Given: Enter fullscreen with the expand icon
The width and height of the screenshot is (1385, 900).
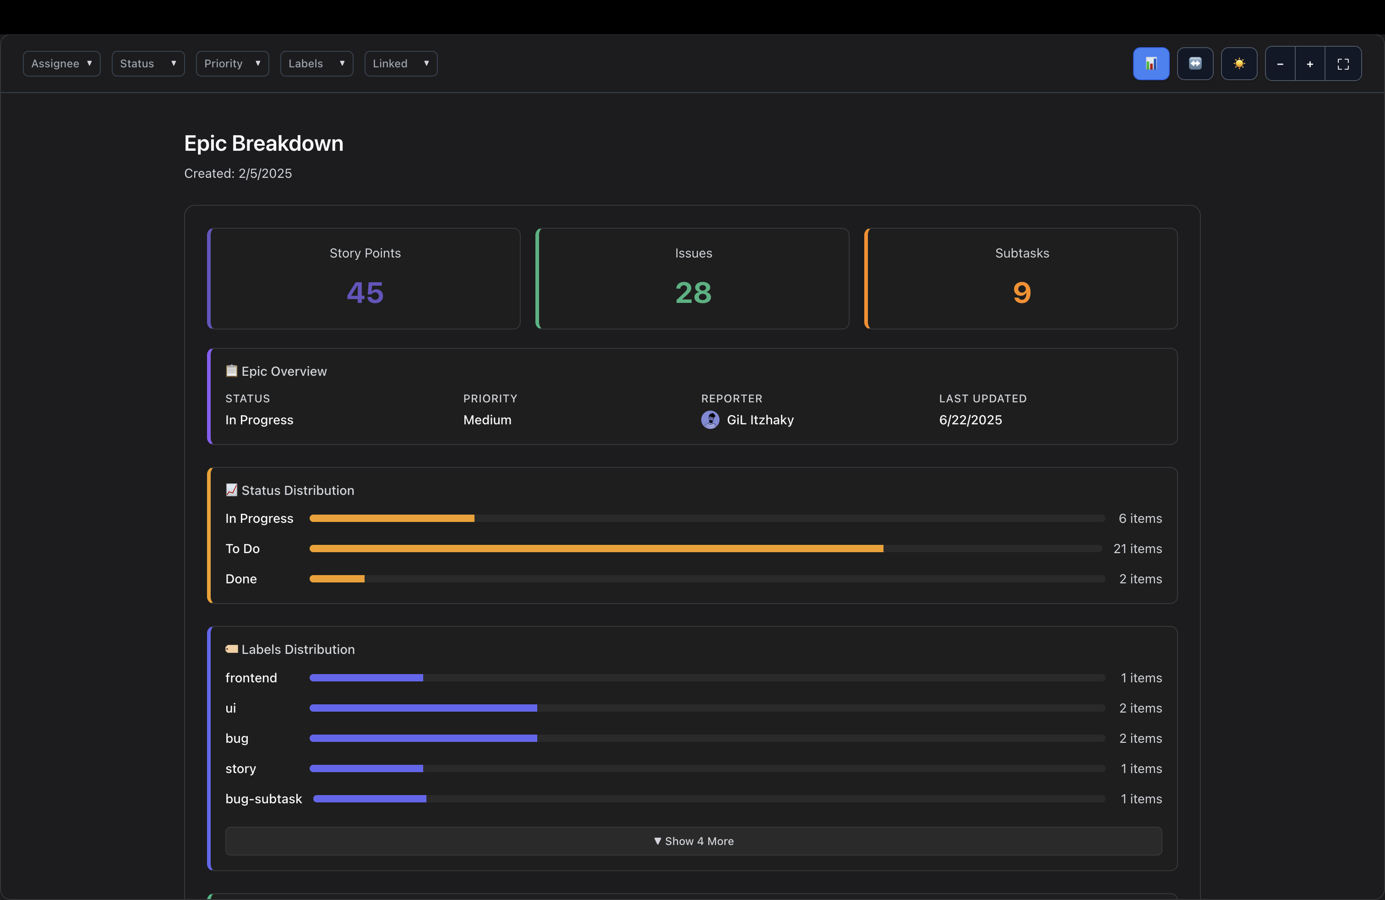Looking at the screenshot, I should pos(1343,64).
